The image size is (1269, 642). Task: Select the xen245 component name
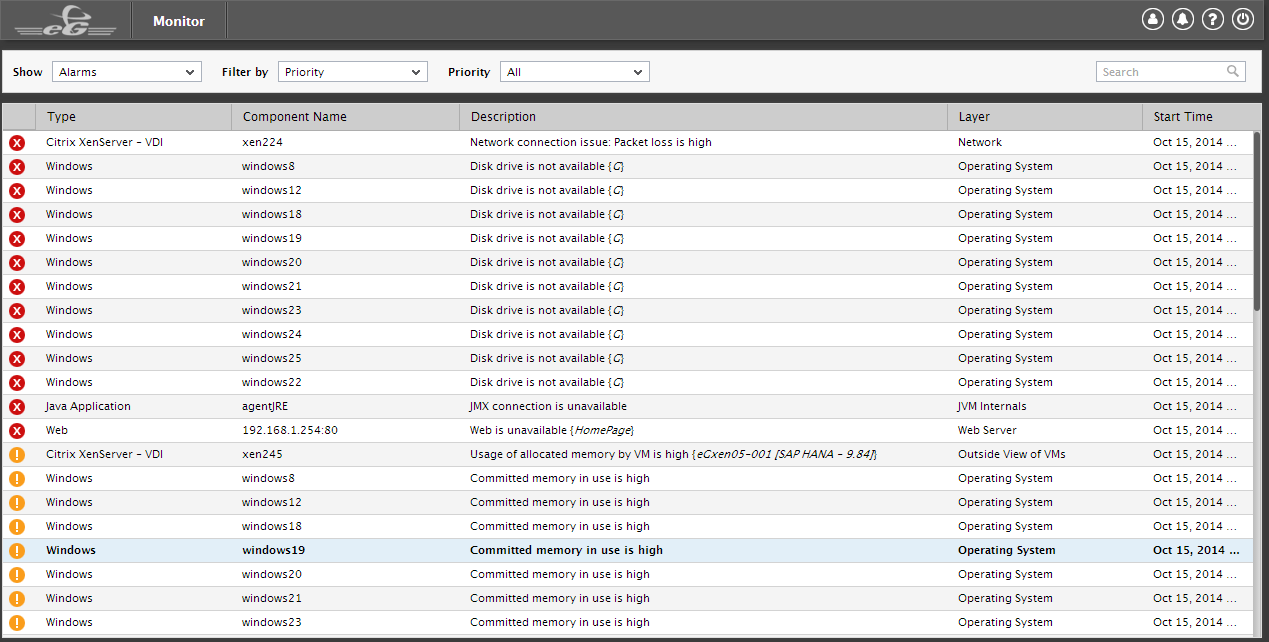tap(262, 454)
